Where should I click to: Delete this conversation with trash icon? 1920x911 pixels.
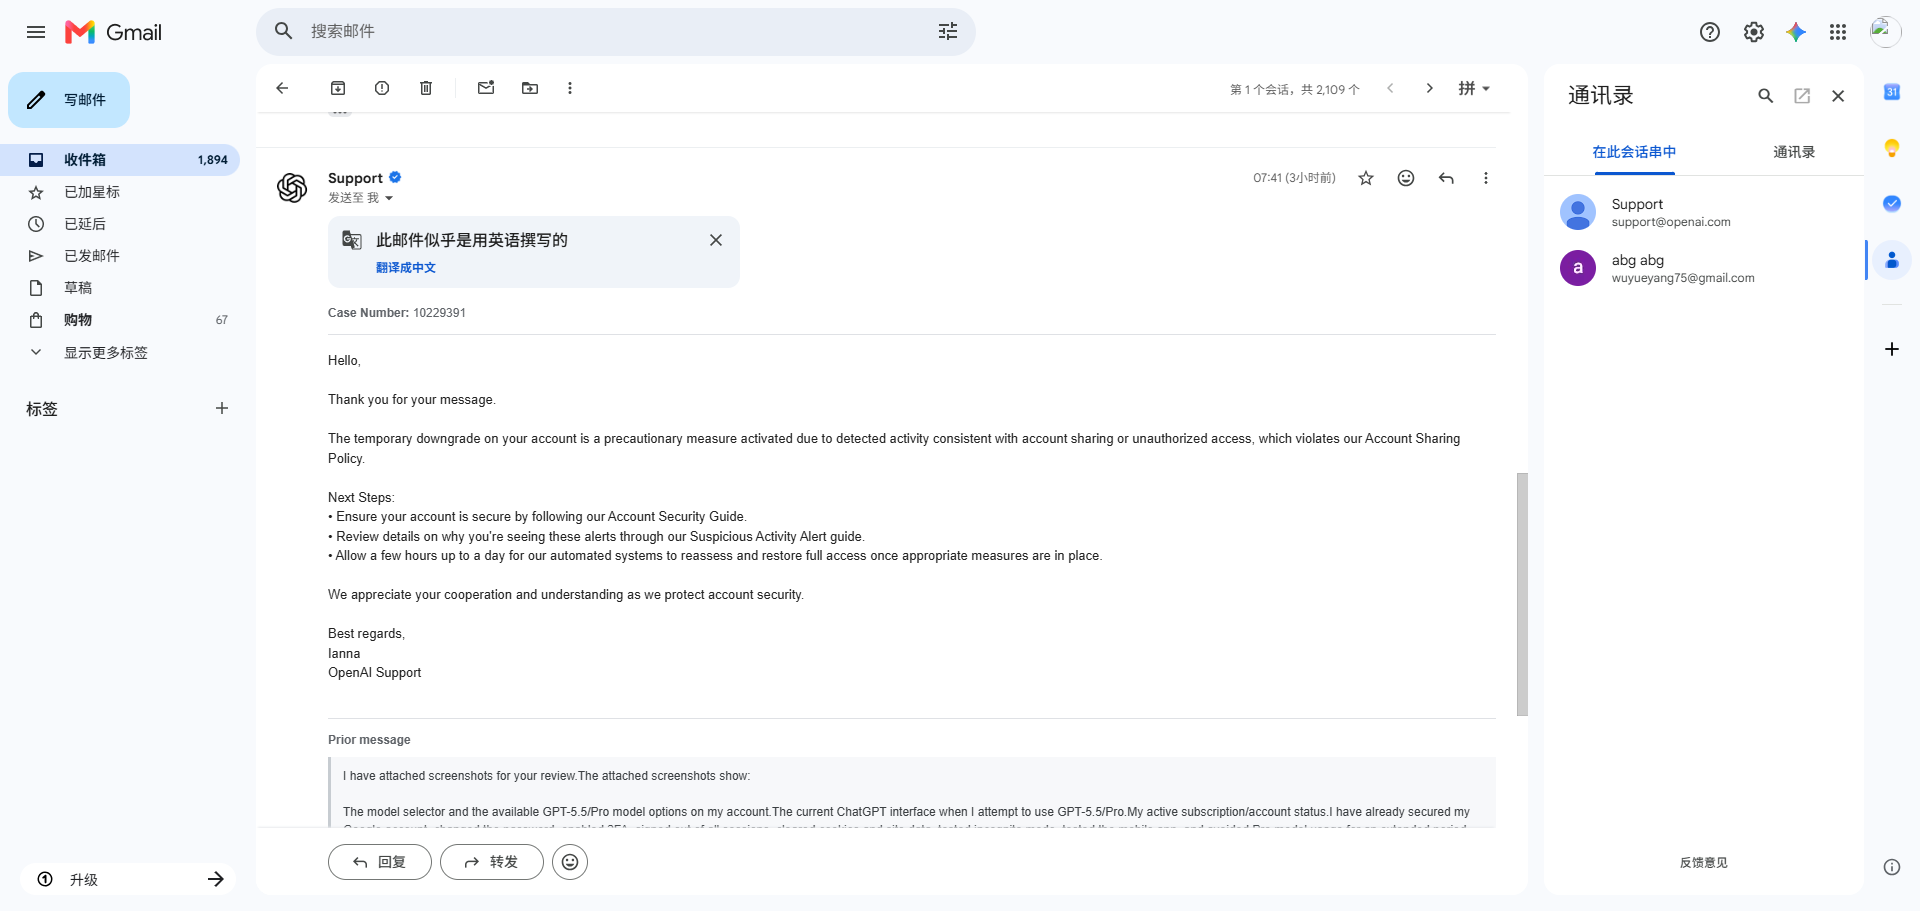pyautogui.click(x=426, y=88)
